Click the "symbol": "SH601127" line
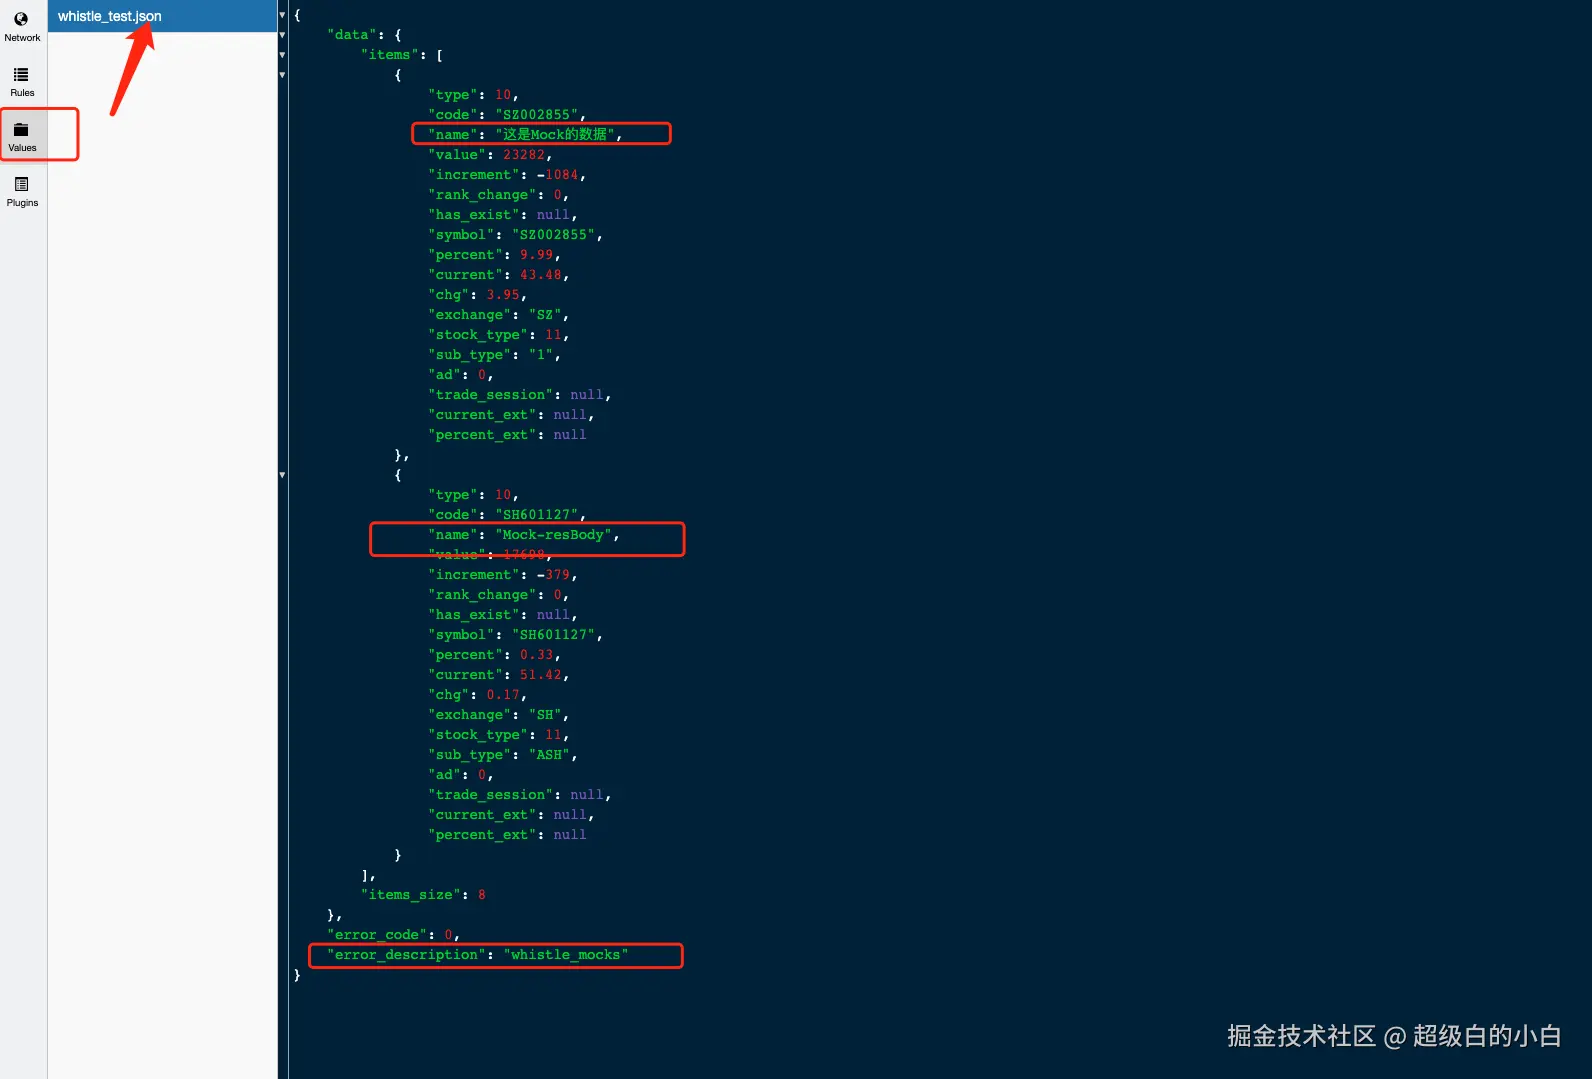 click(515, 635)
